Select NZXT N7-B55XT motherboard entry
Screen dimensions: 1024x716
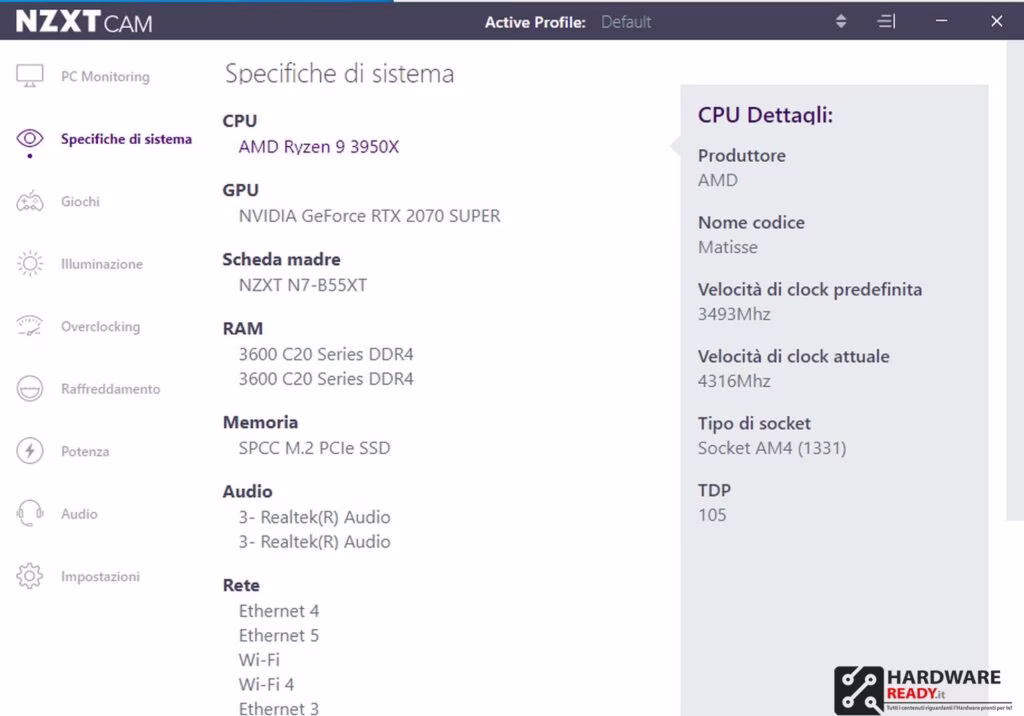click(x=302, y=285)
